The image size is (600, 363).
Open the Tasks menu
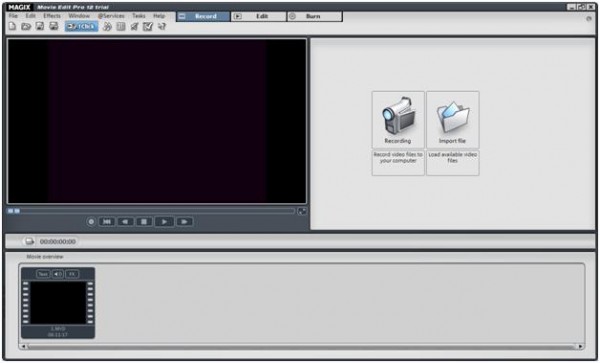[x=139, y=16]
